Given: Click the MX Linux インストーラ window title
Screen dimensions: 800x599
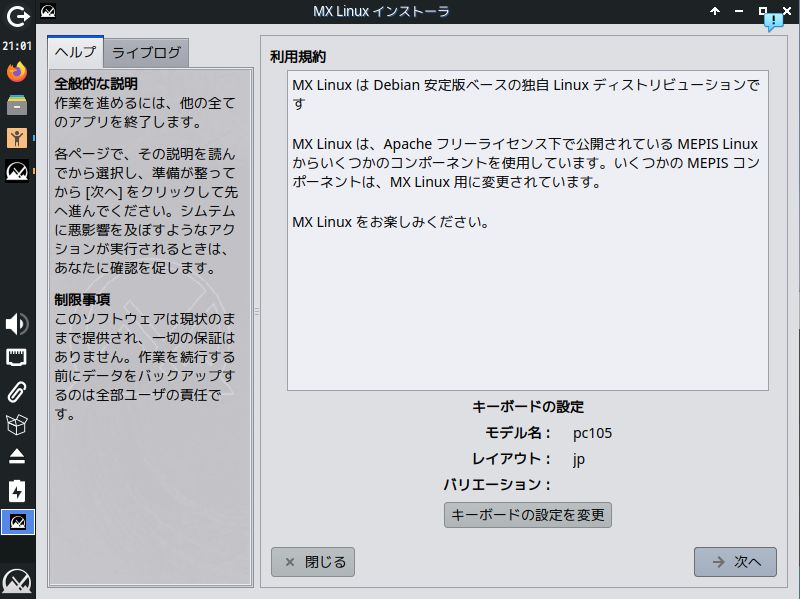Looking at the screenshot, I should [381, 11].
